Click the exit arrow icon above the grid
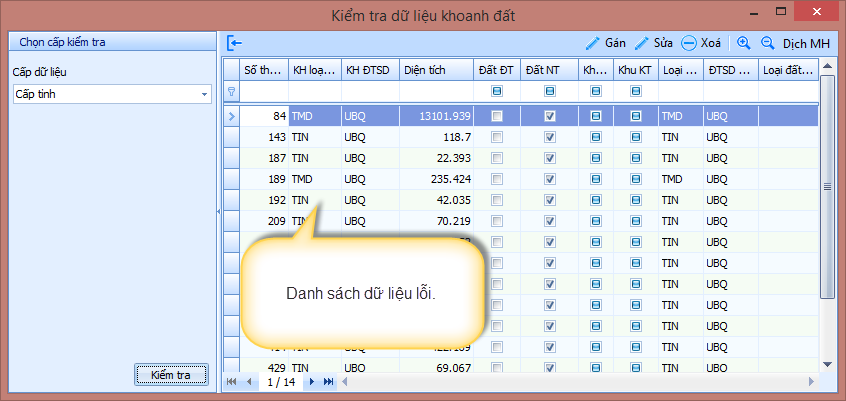This screenshot has height=401, width=846. click(x=235, y=43)
